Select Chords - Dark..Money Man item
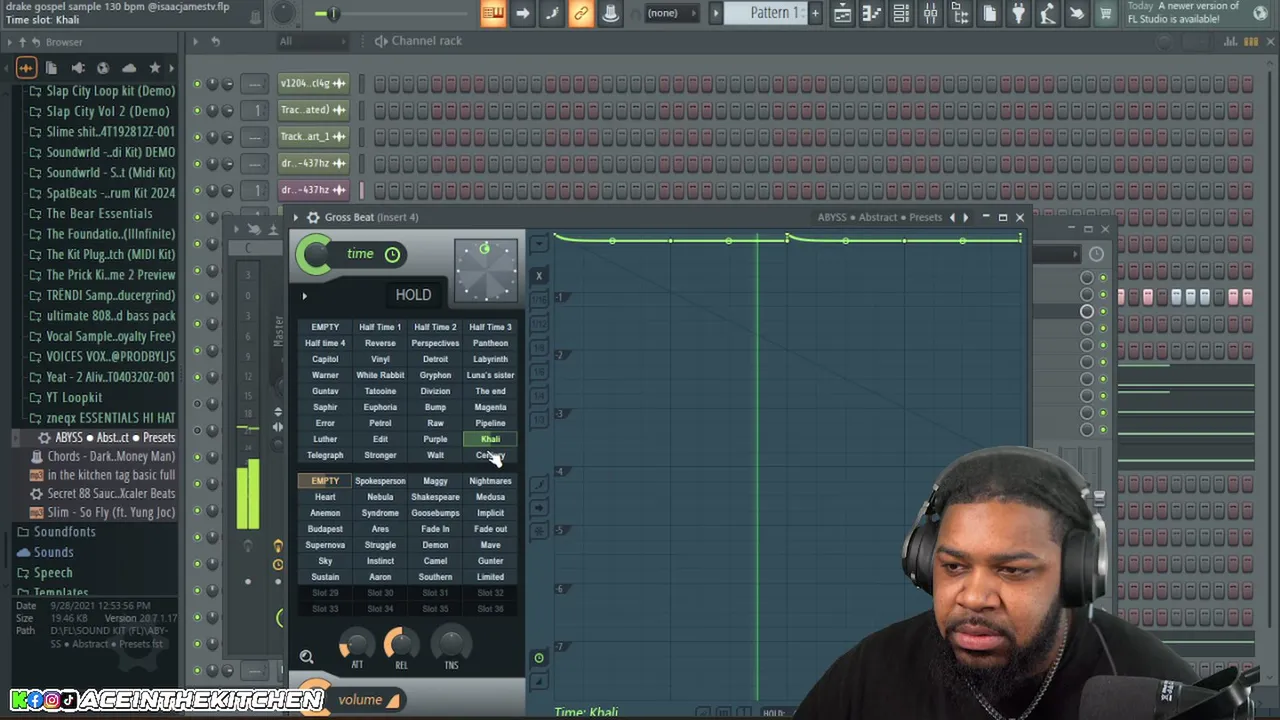The height and width of the screenshot is (720, 1280). tap(101, 457)
